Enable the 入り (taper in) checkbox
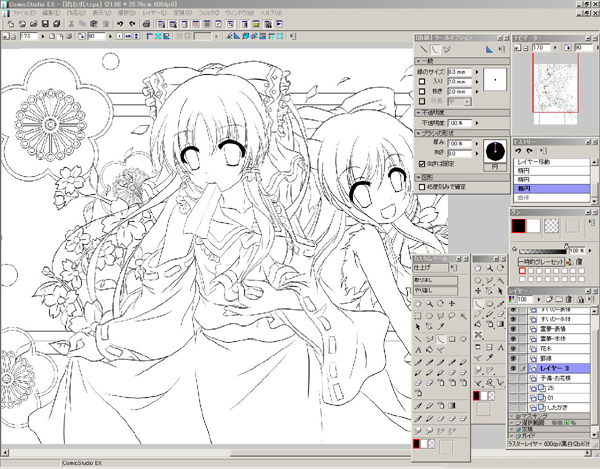600x469 pixels. [422, 81]
